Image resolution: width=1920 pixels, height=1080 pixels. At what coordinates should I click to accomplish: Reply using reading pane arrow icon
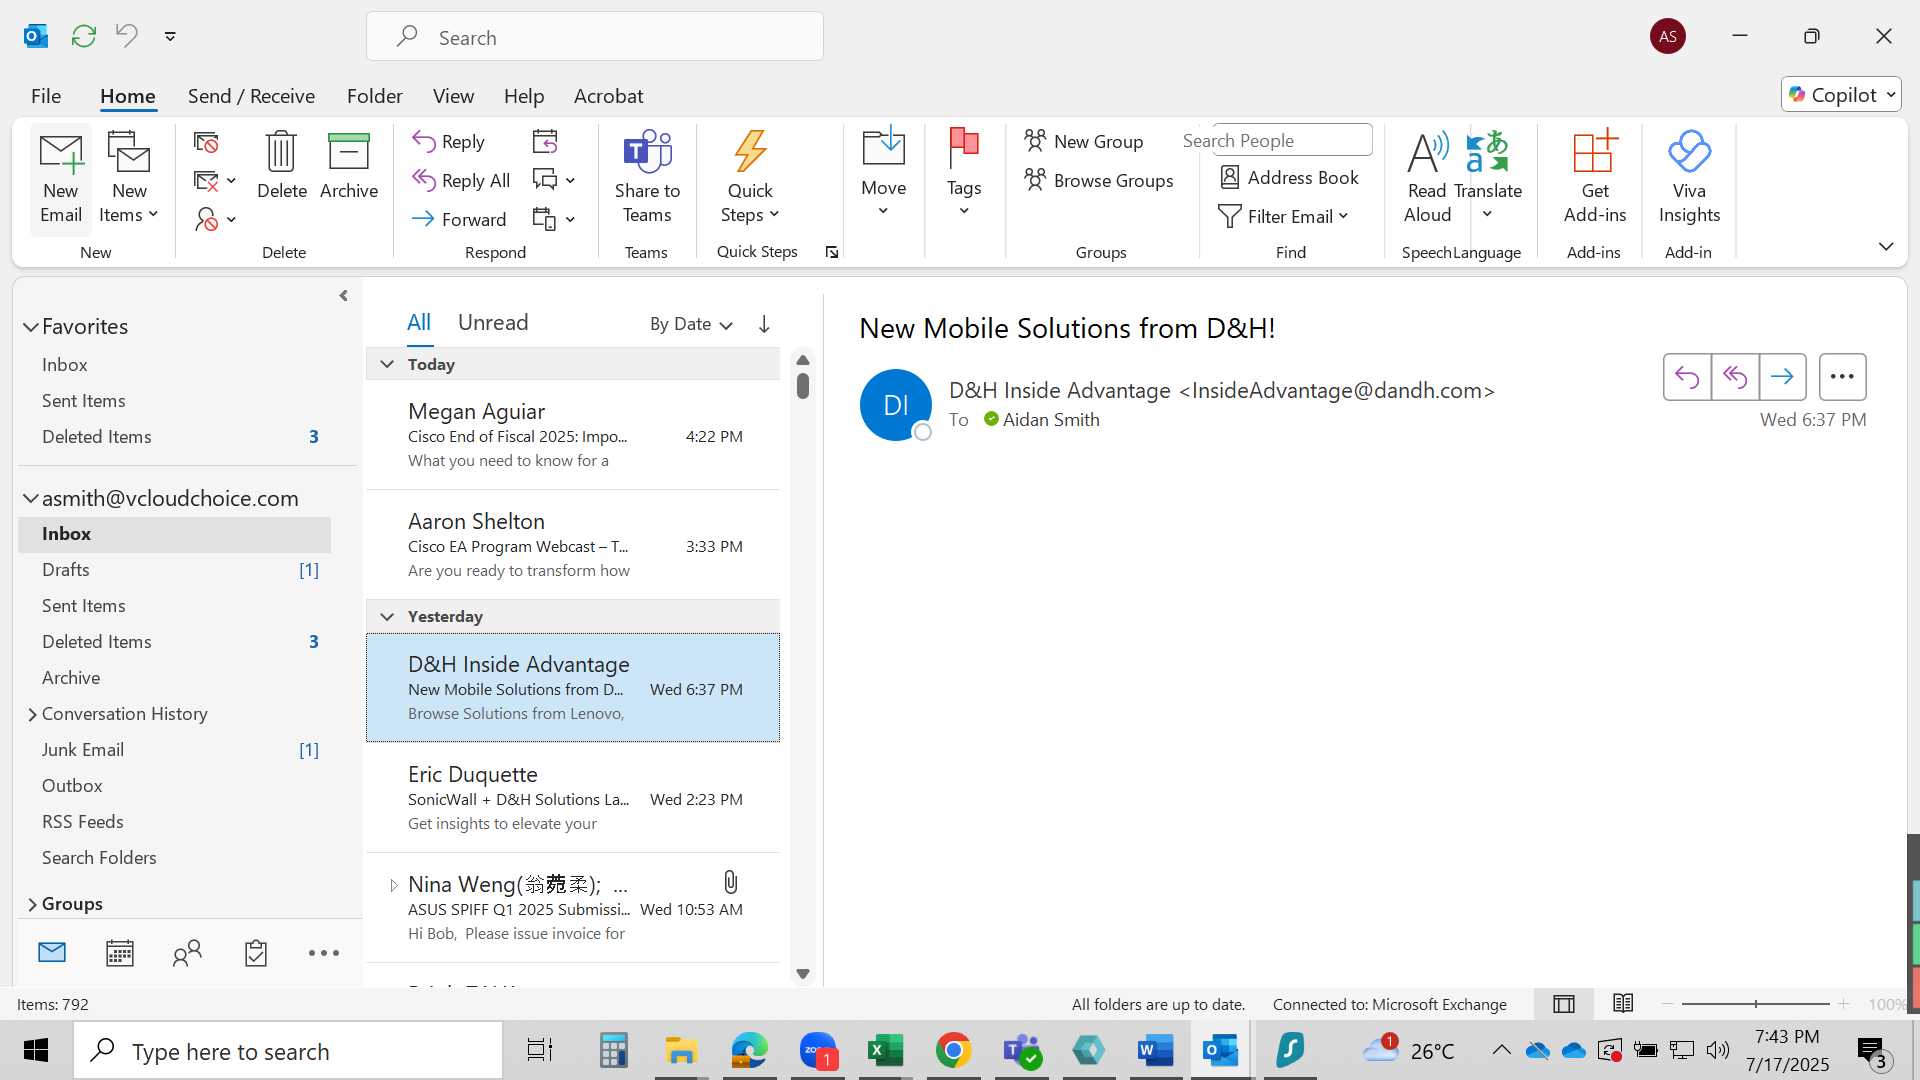[x=1687, y=377]
